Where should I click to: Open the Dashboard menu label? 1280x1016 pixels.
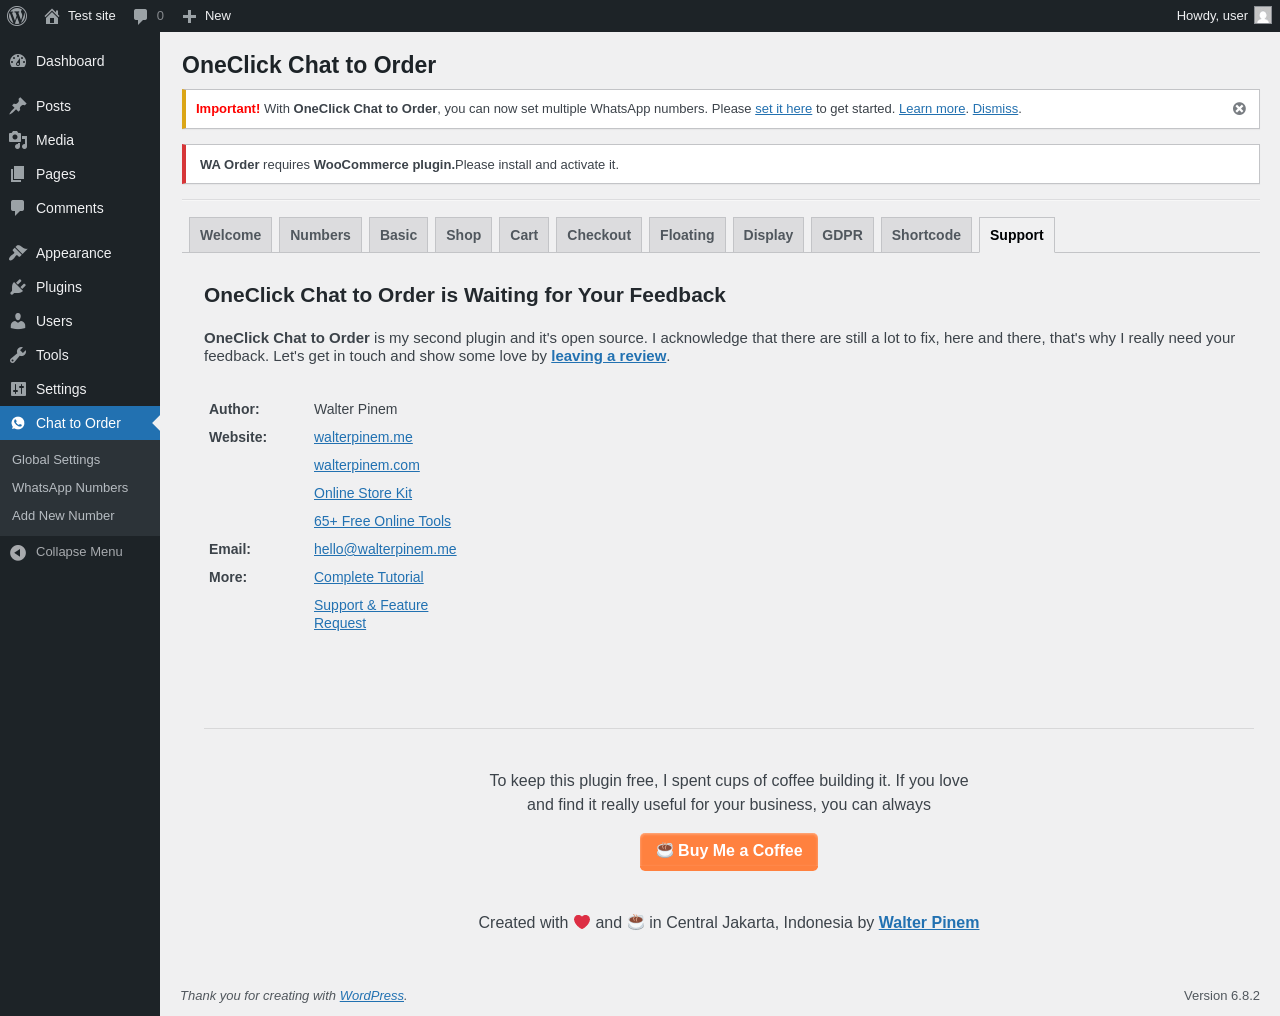coord(70,61)
